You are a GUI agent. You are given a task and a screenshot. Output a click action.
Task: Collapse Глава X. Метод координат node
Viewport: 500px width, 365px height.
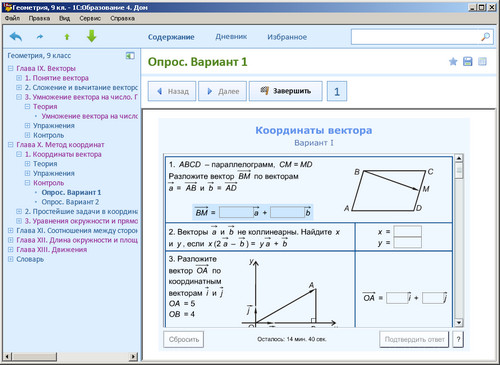[10, 145]
